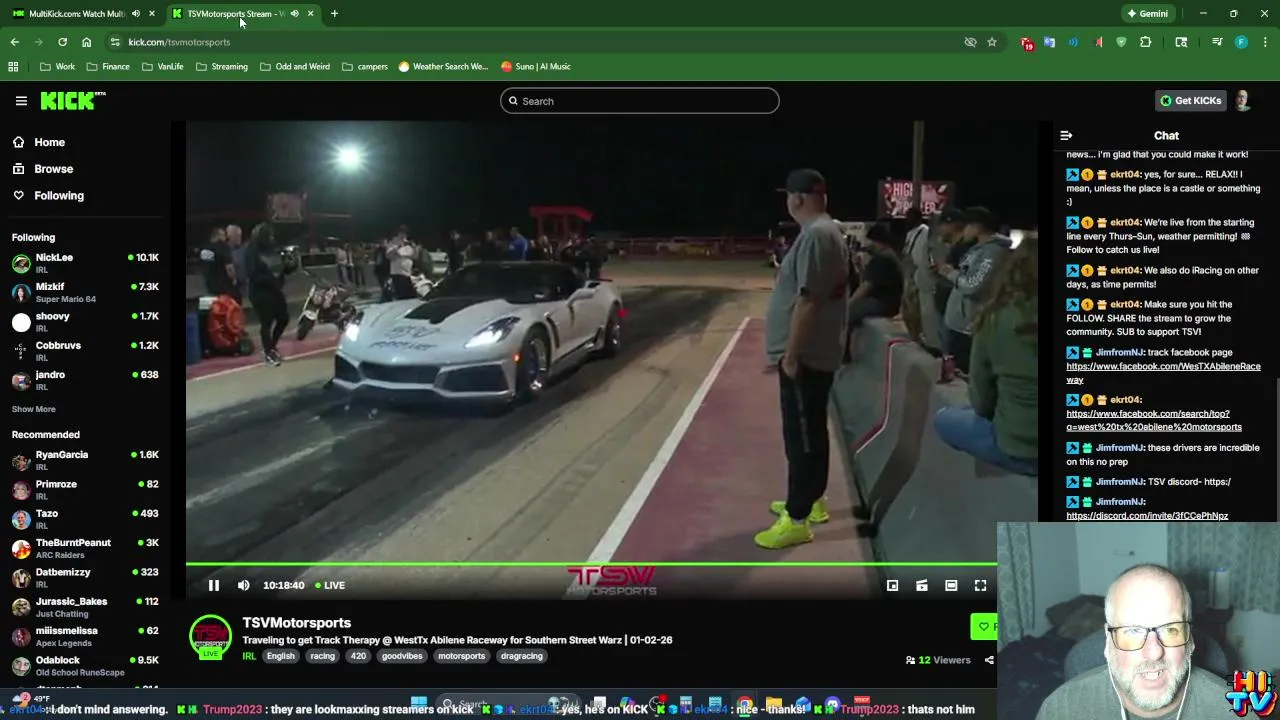
Task: Select the racing tag
Action: click(x=322, y=656)
